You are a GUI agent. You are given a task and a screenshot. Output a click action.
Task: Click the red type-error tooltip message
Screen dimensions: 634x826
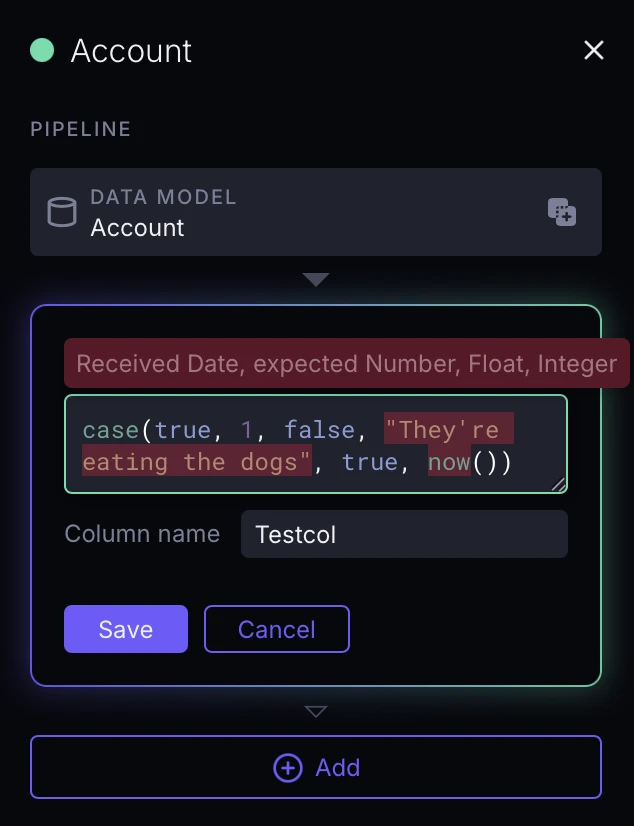click(x=347, y=363)
